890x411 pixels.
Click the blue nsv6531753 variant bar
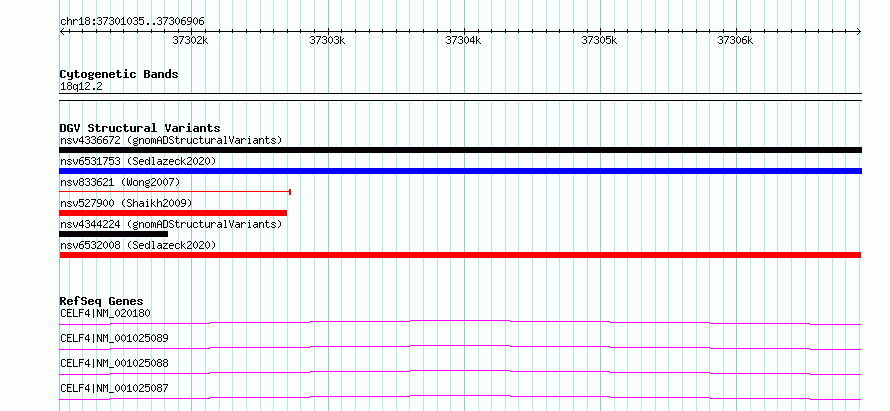(x=460, y=171)
